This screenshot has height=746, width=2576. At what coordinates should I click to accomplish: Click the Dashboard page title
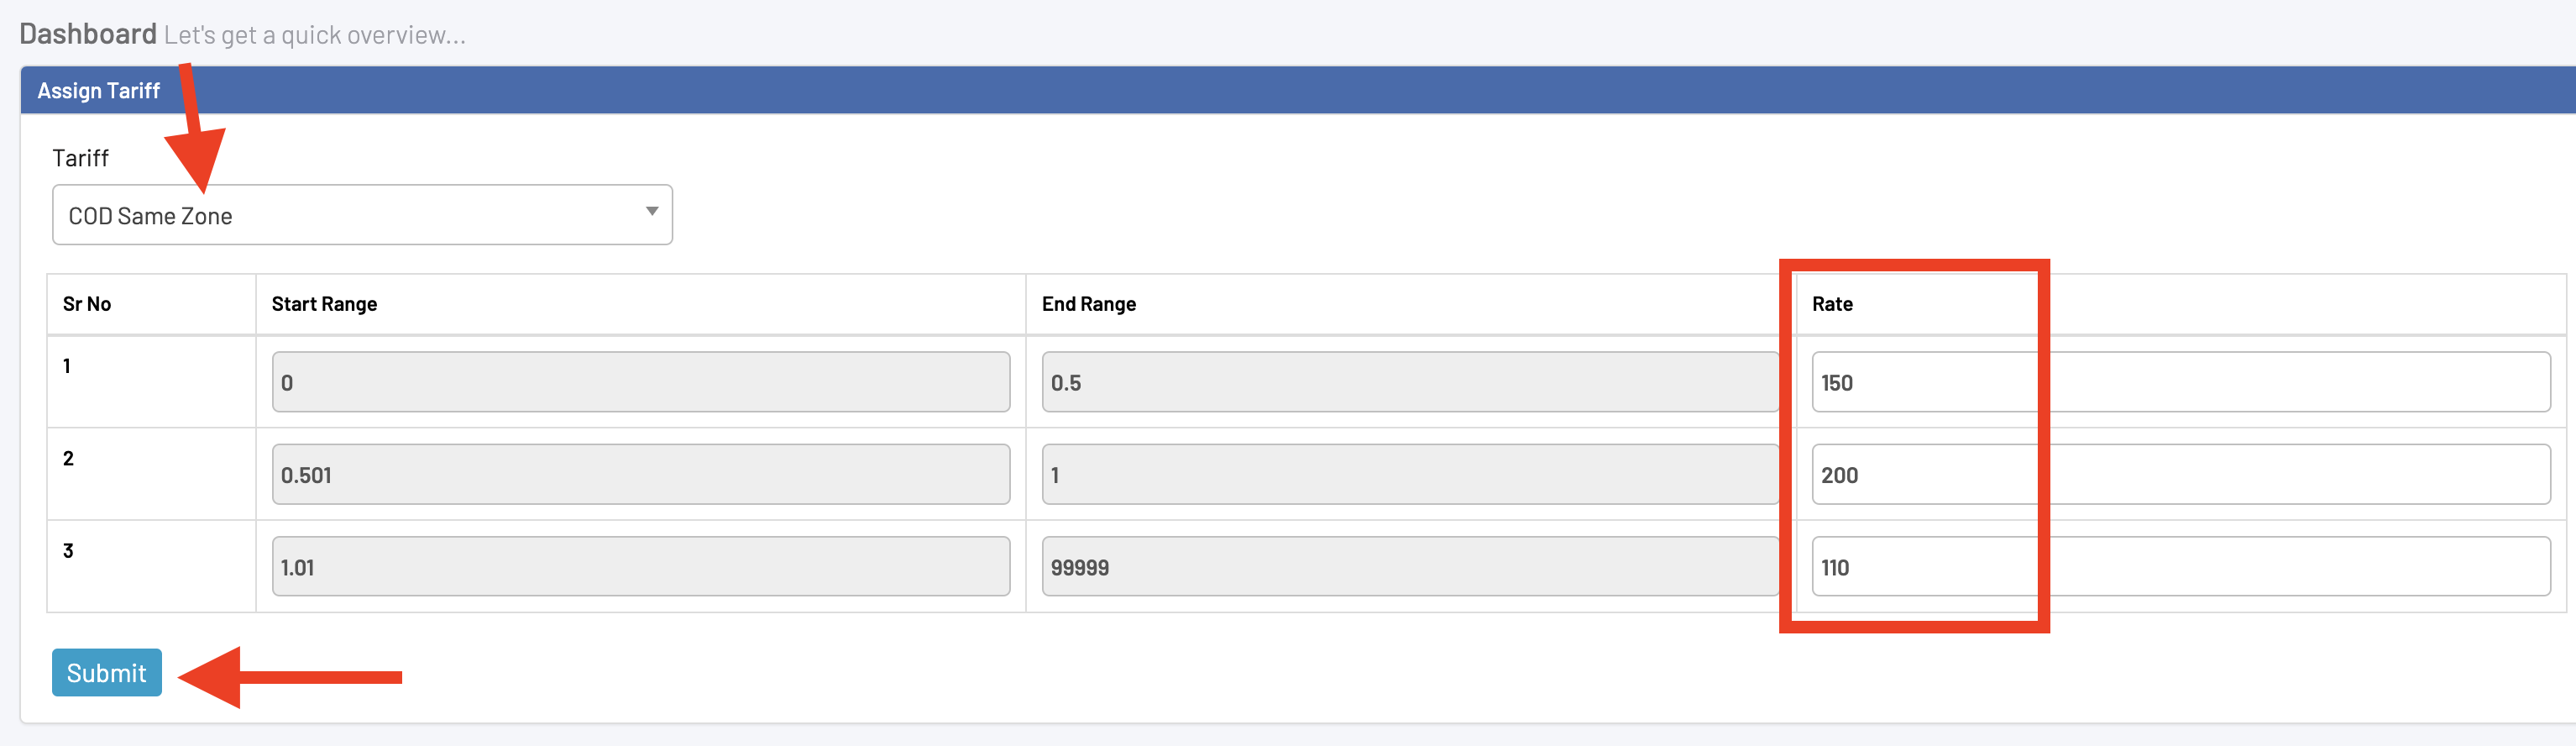pos(88,34)
